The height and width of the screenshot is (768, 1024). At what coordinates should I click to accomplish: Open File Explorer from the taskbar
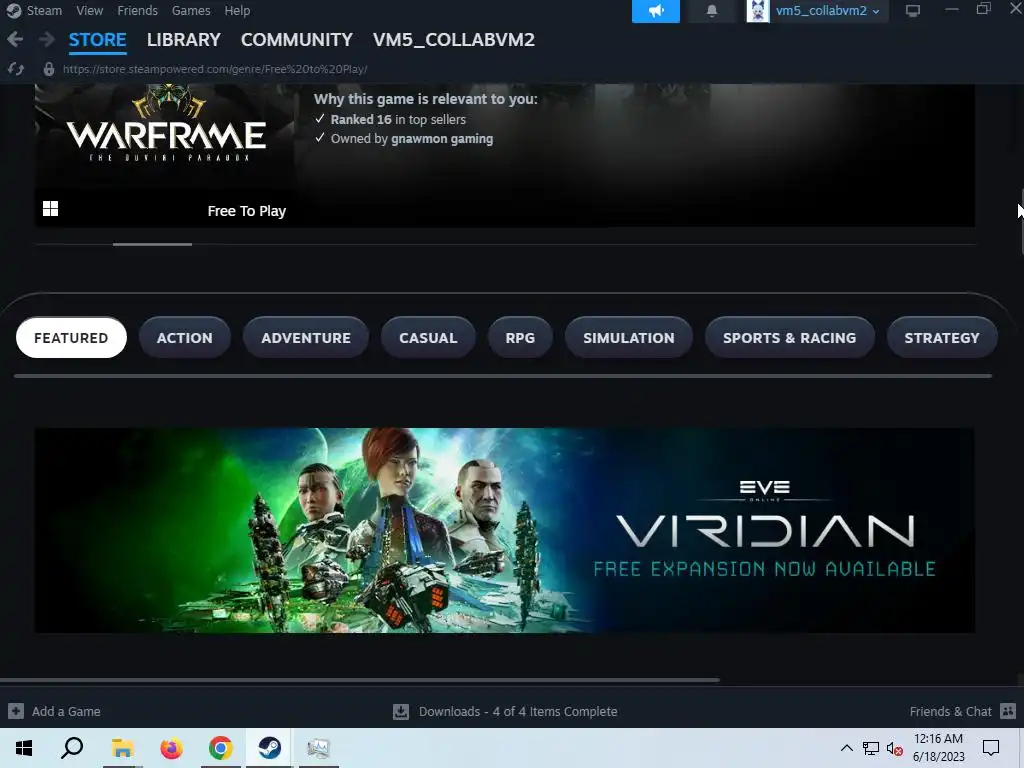[x=122, y=748]
